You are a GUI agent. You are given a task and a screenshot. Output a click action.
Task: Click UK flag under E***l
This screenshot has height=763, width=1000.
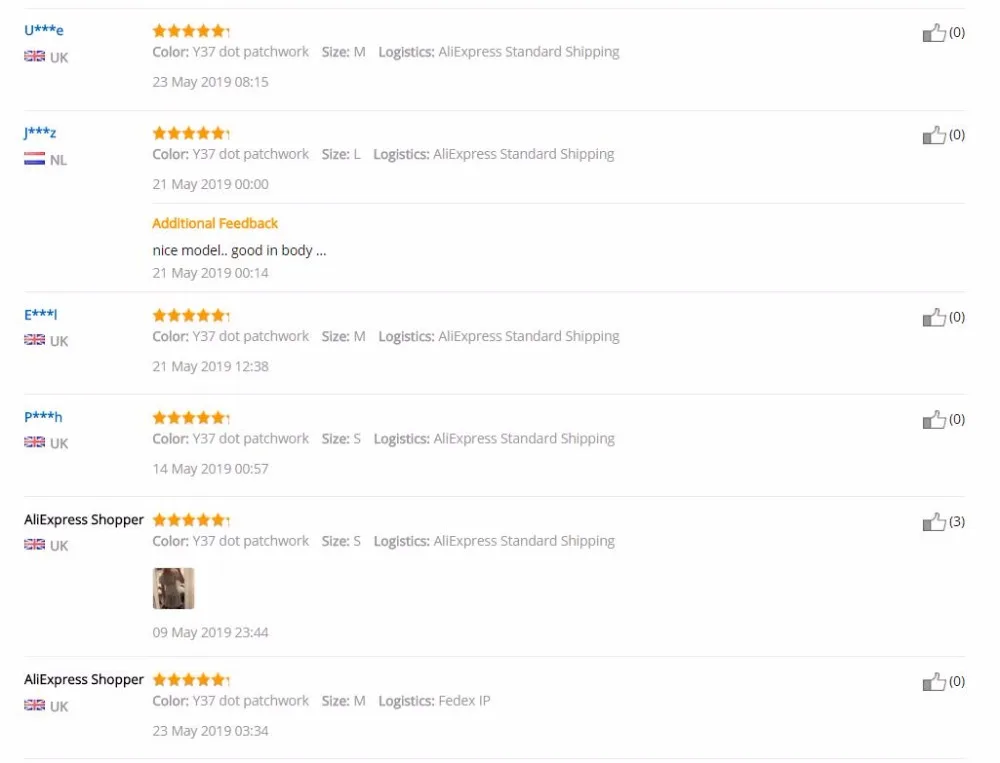(34, 339)
